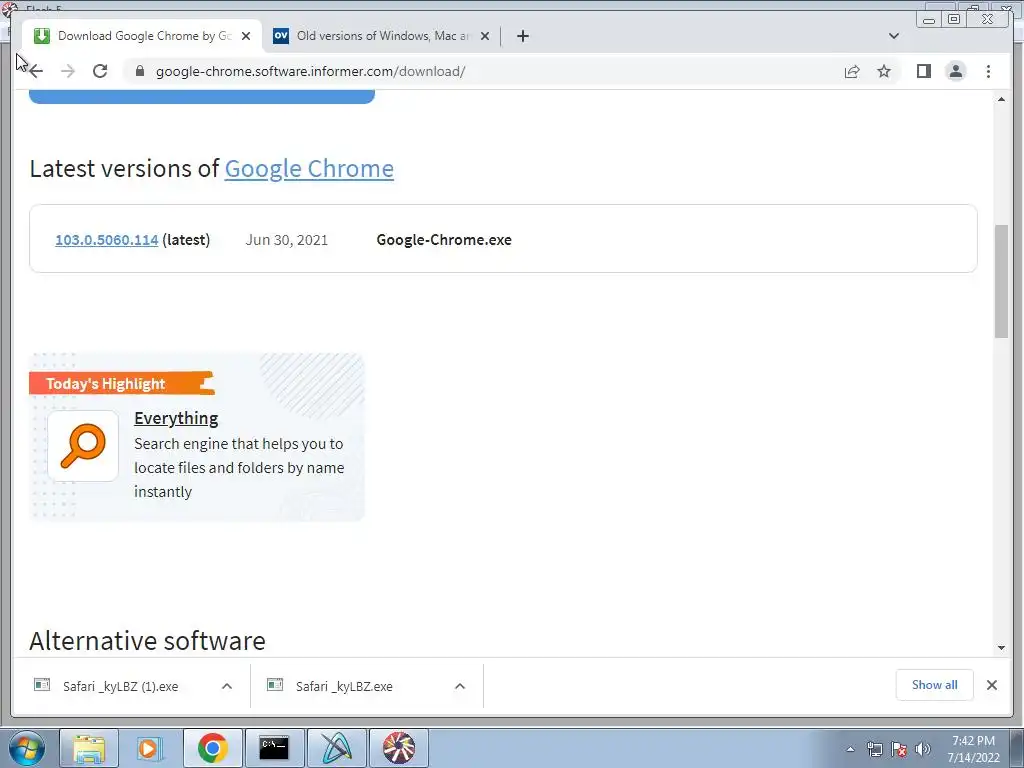Click the Everything magnifier thumbnail
Screen dimensions: 1024x768
click(x=83, y=446)
